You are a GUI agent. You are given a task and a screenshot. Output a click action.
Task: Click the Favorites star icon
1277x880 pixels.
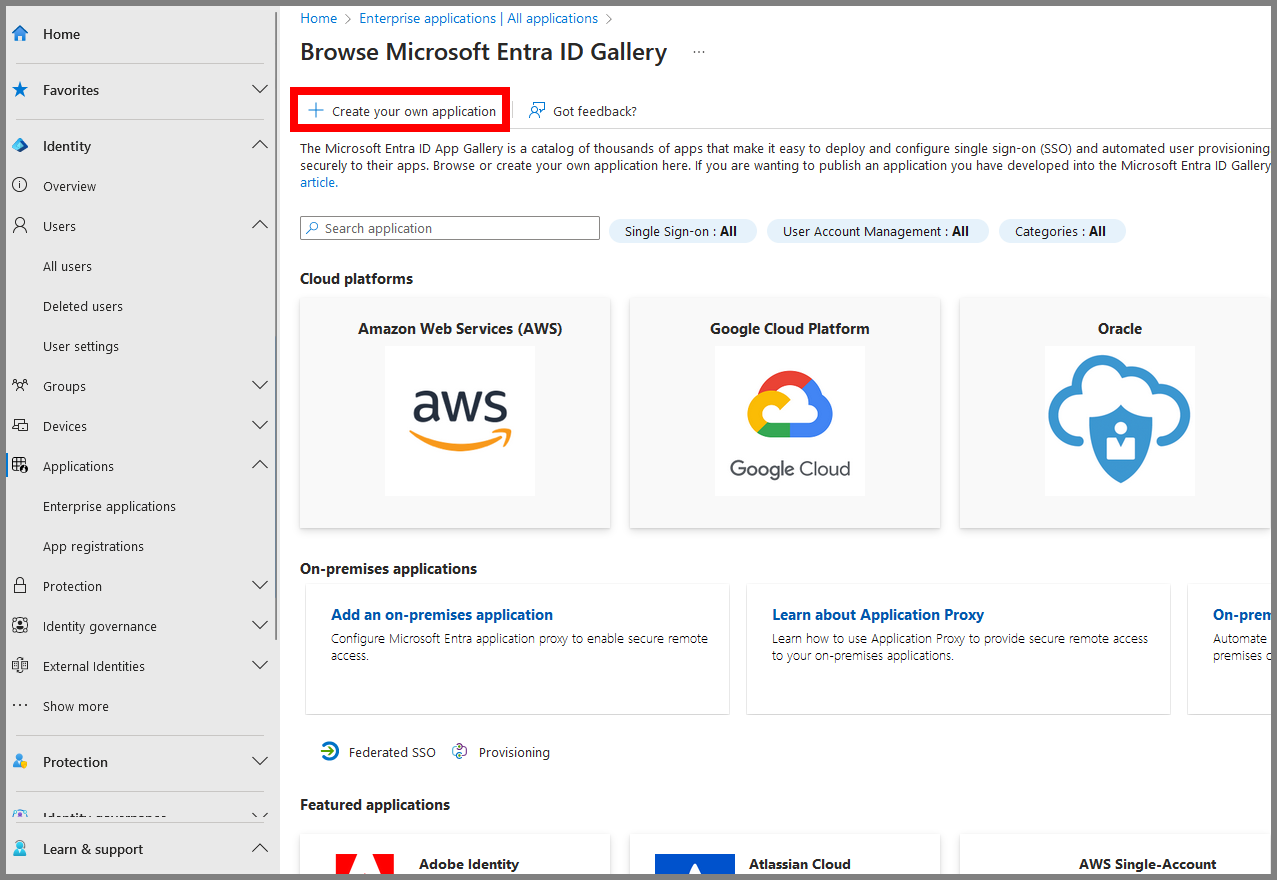point(20,90)
